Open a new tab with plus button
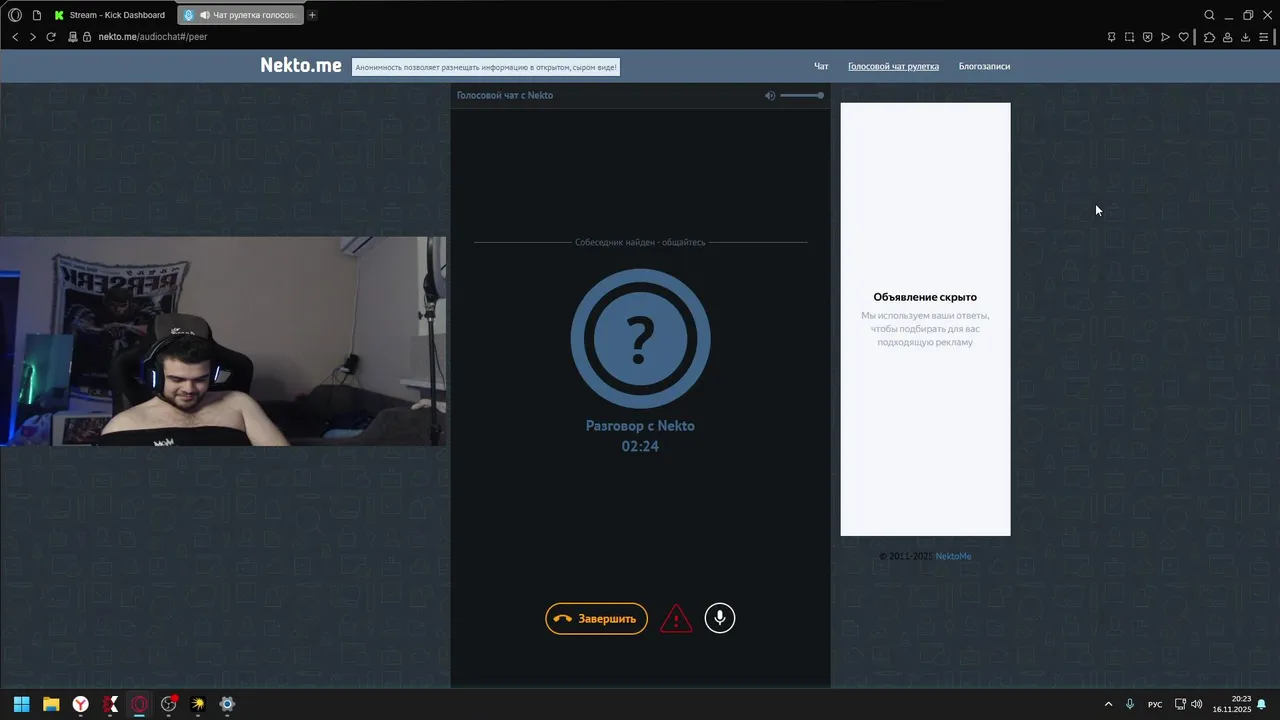 (x=312, y=15)
